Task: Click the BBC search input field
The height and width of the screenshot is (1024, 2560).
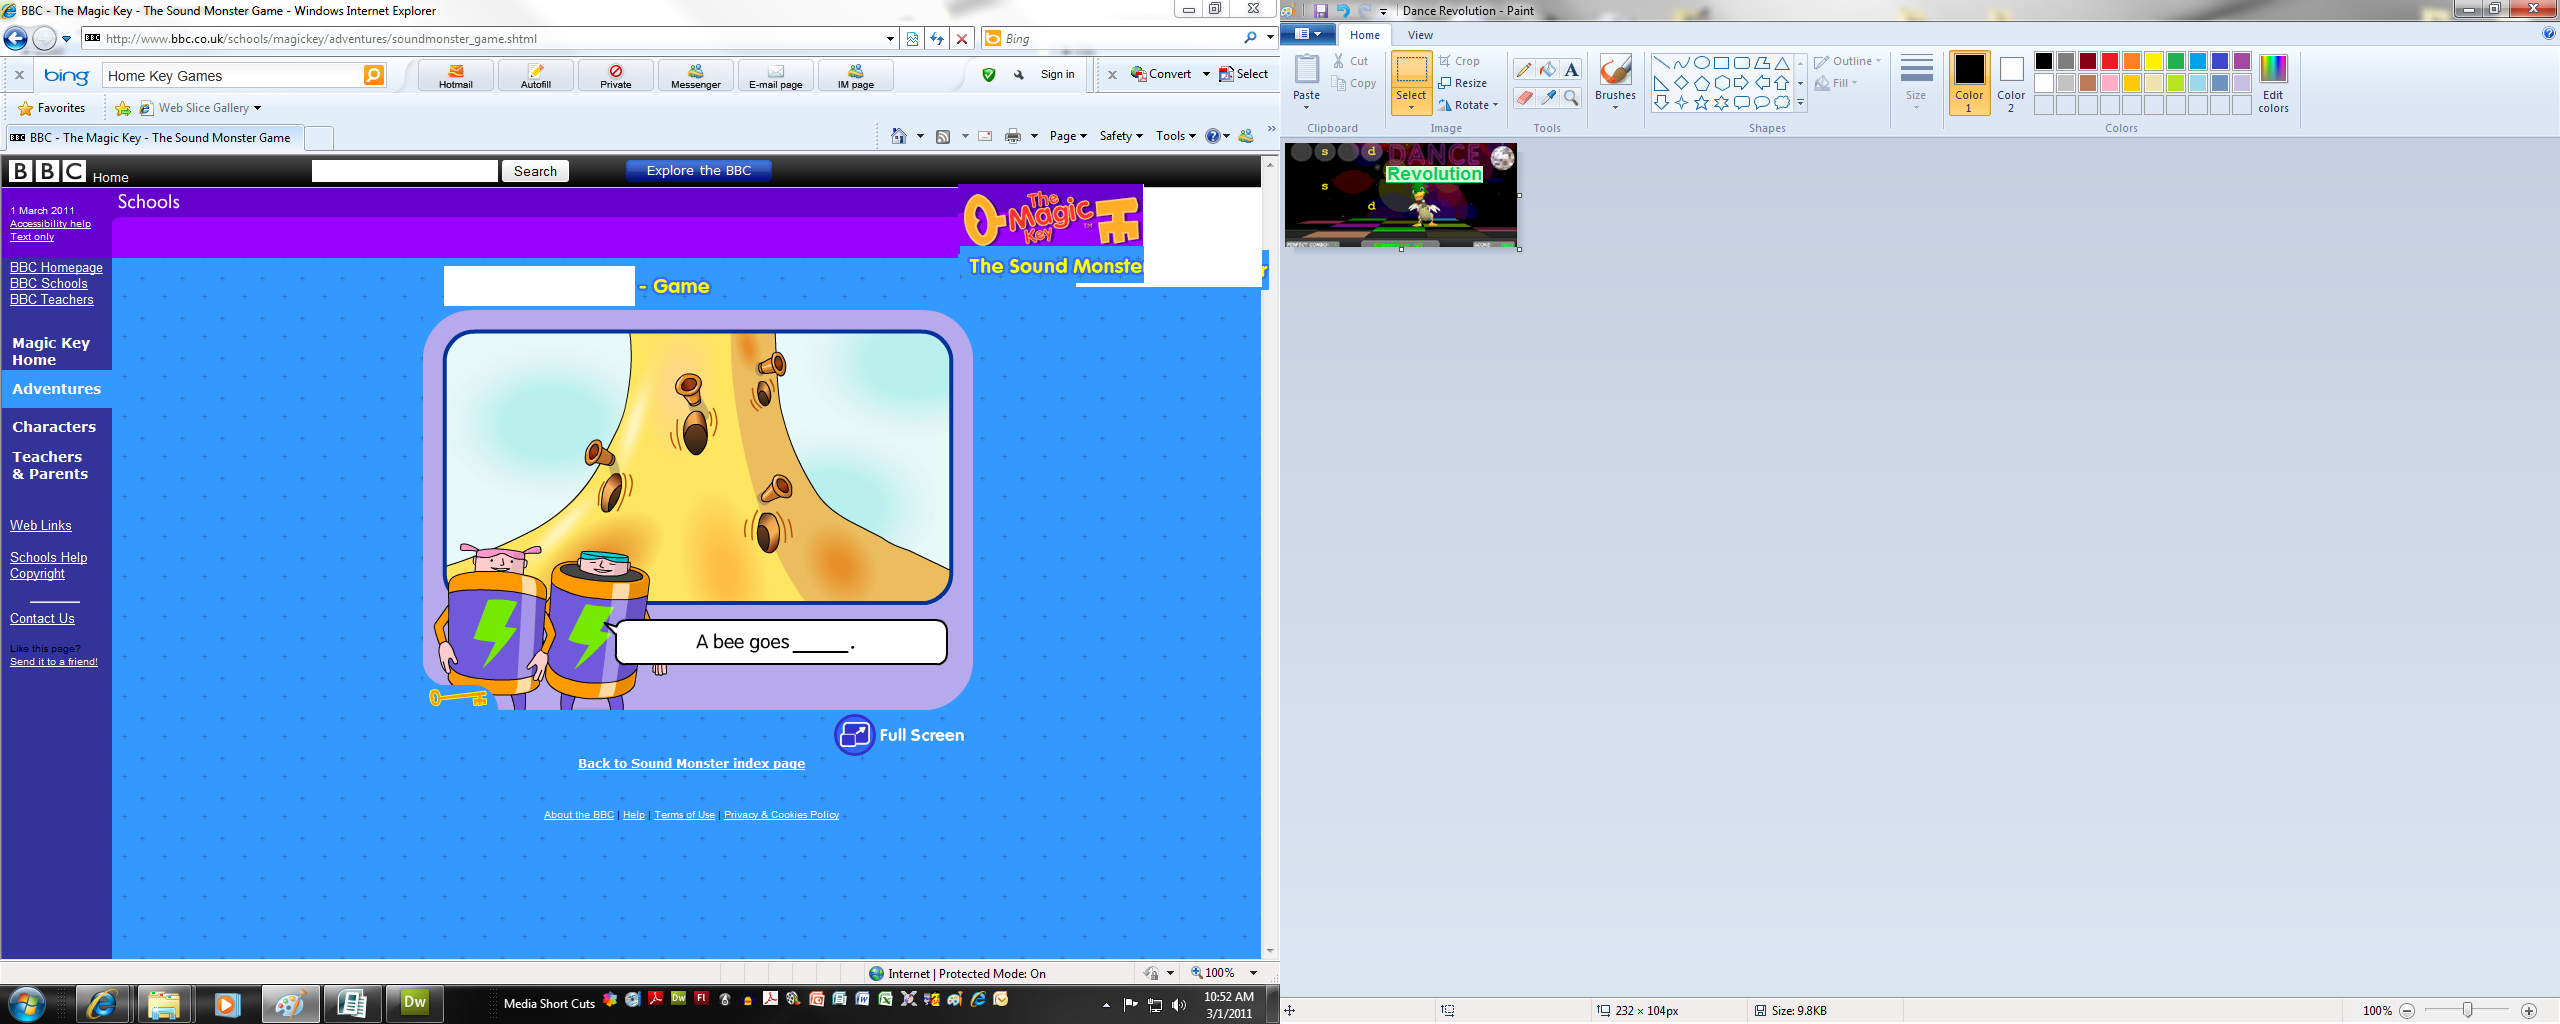Action: tap(404, 171)
